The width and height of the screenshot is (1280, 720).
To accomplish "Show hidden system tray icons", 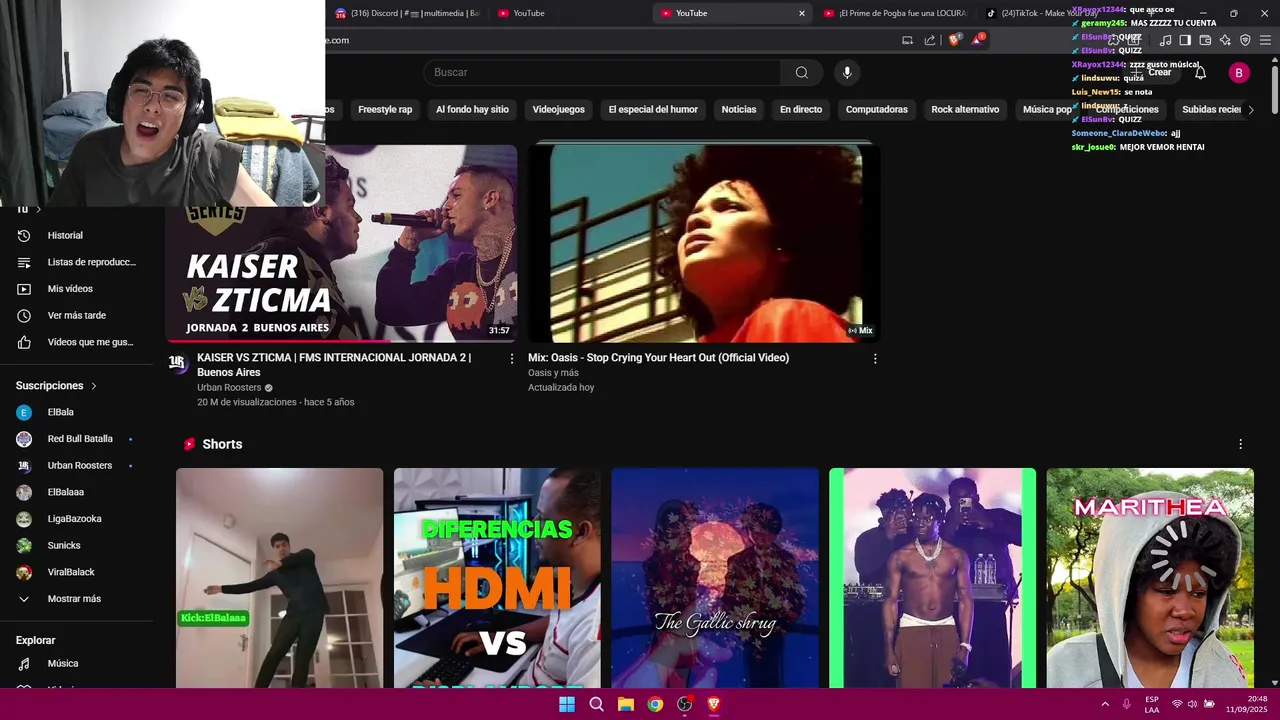I will click(x=1104, y=704).
